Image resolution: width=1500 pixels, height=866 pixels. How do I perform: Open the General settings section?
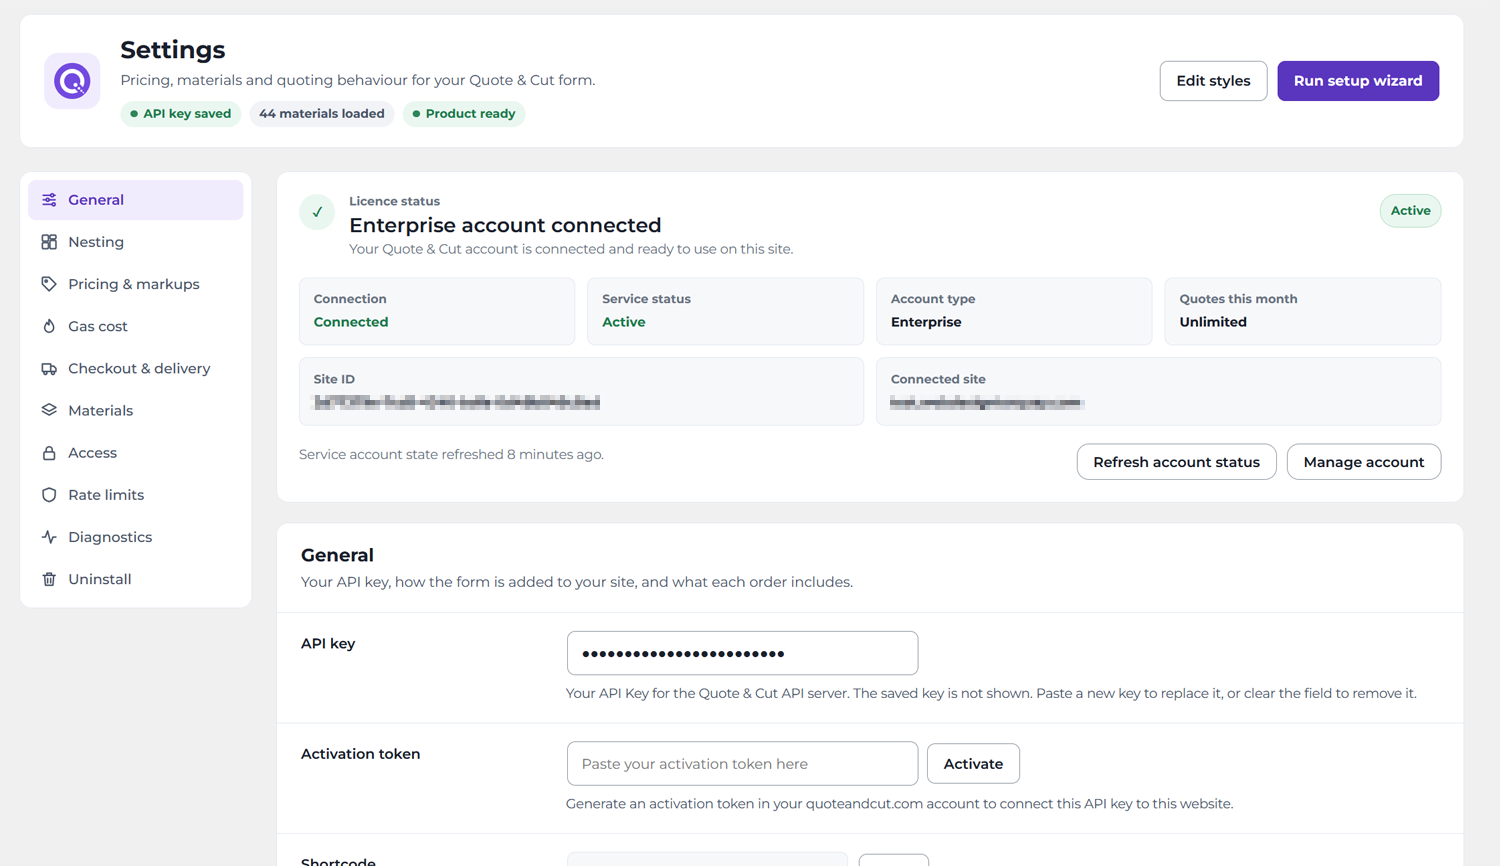pos(136,200)
